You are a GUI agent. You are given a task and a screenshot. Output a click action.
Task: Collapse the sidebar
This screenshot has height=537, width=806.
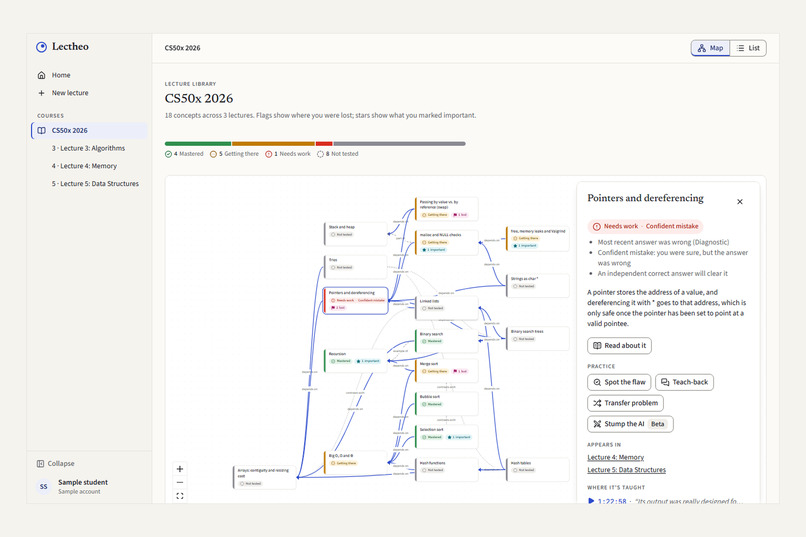(x=56, y=464)
